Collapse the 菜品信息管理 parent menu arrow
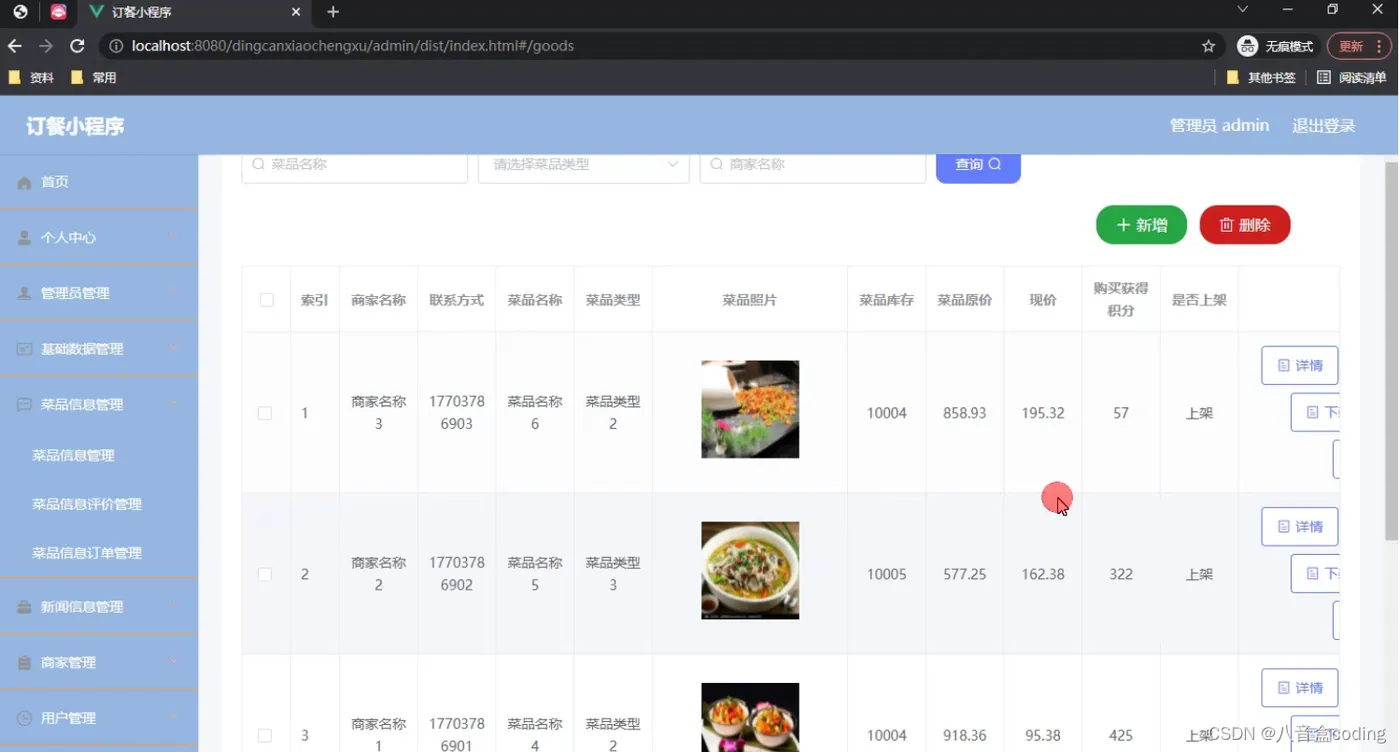Screen dimensions: 1400x752 [x=173, y=404]
